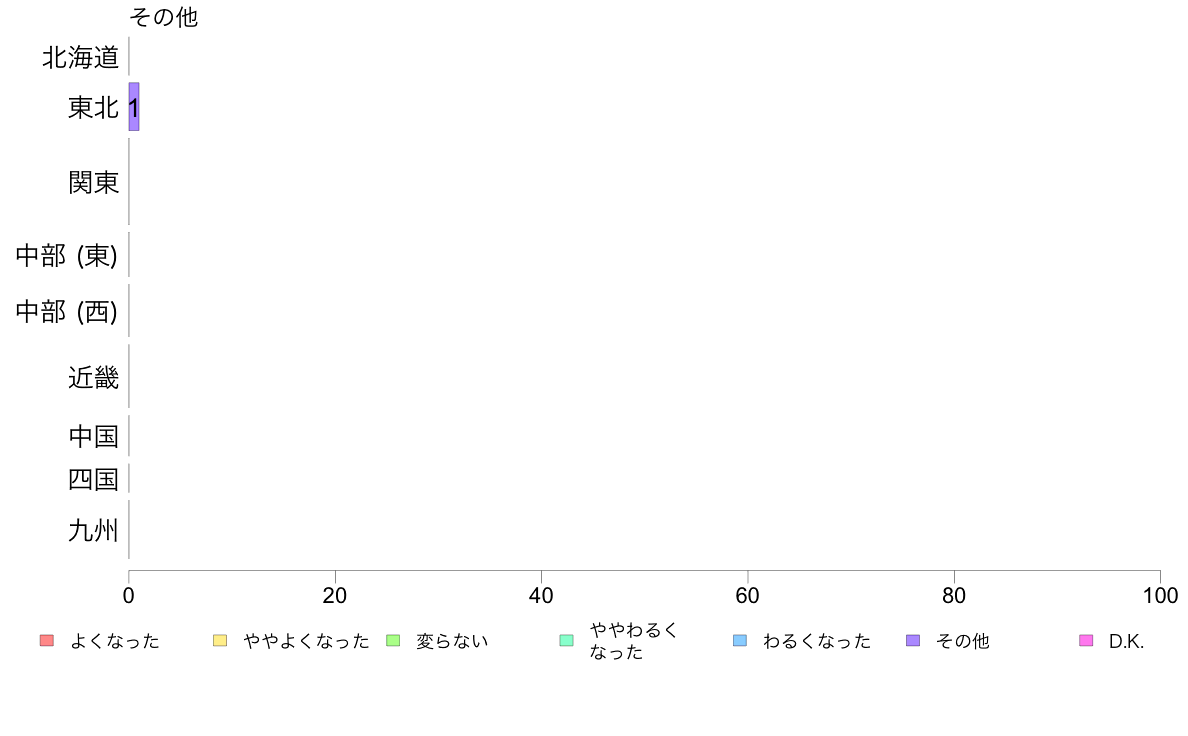This screenshot has width=1188, height=736.
Task: Select the purple bar for 東北
Action: (x=134, y=107)
